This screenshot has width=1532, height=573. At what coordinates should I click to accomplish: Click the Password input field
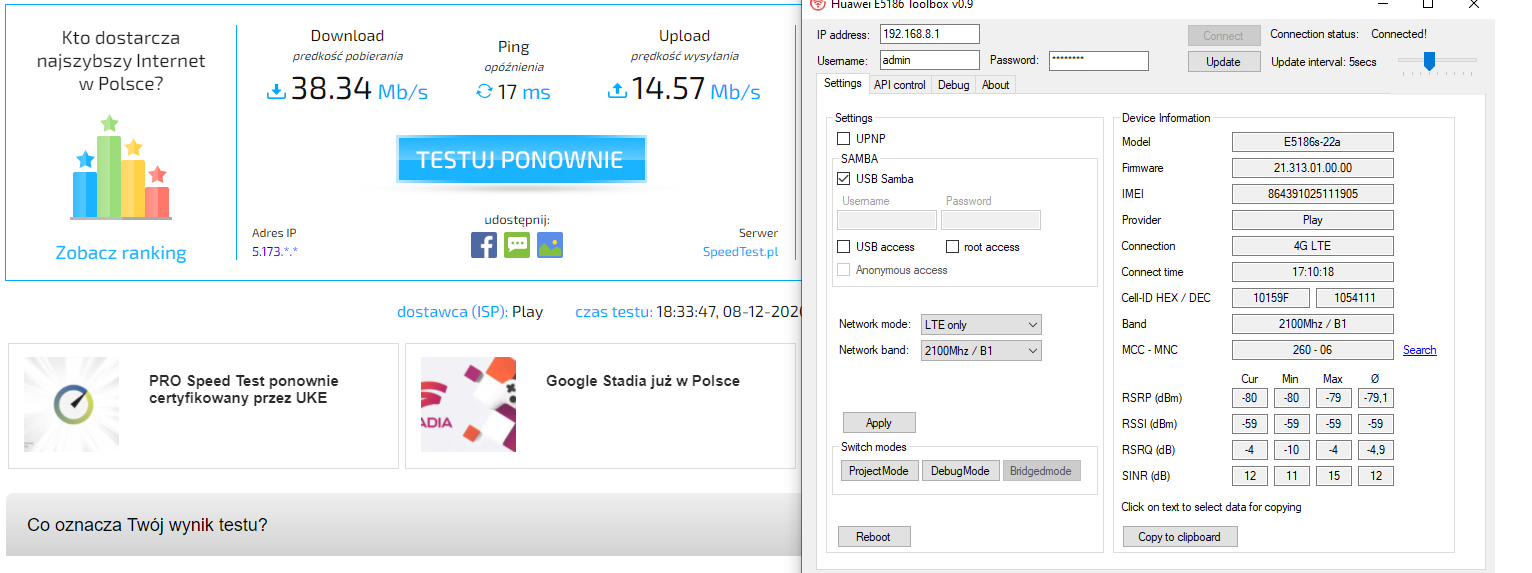tap(1098, 61)
